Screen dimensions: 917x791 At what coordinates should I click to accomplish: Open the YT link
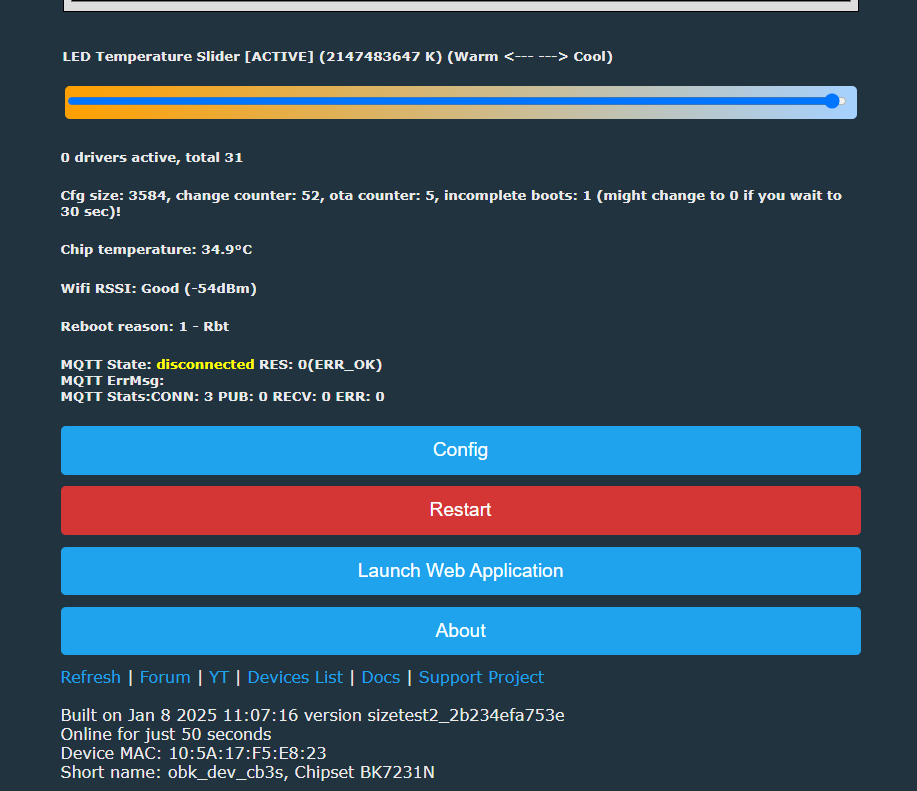[x=219, y=677]
